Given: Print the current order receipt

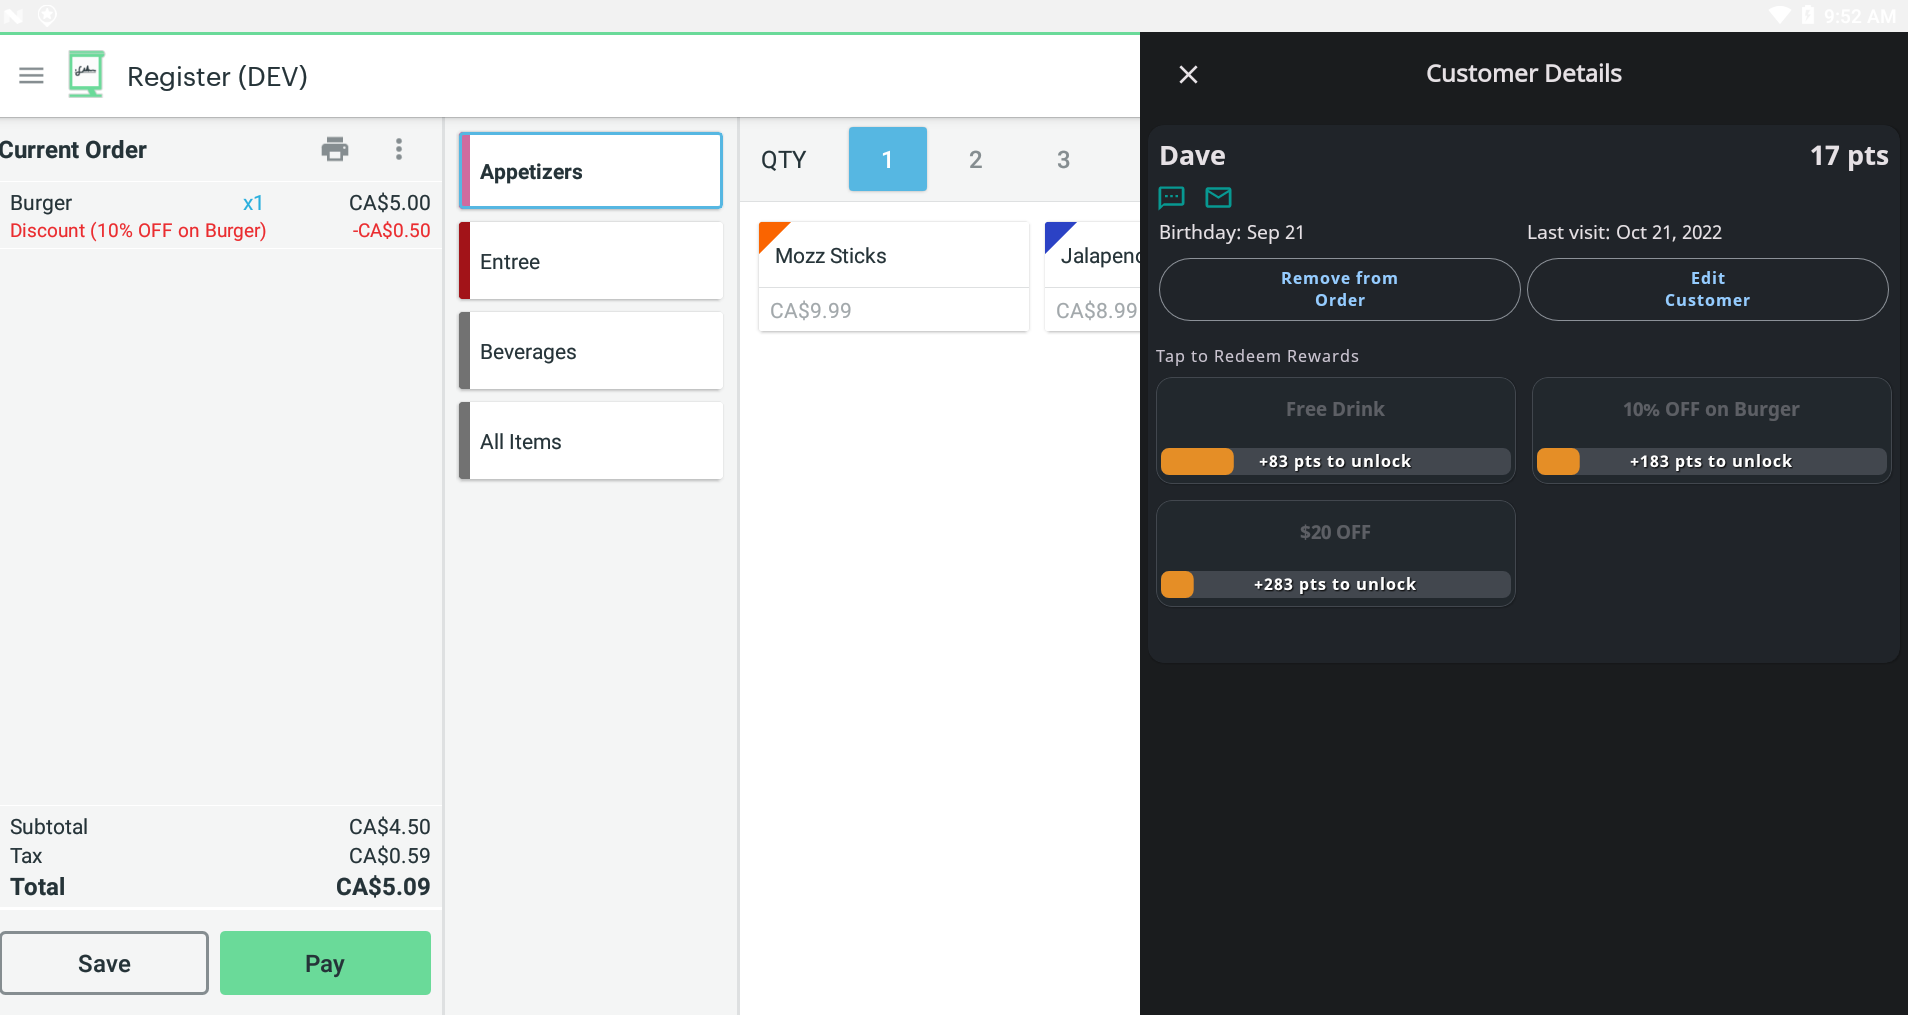Looking at the screenshot, I should tap(335, 149).
